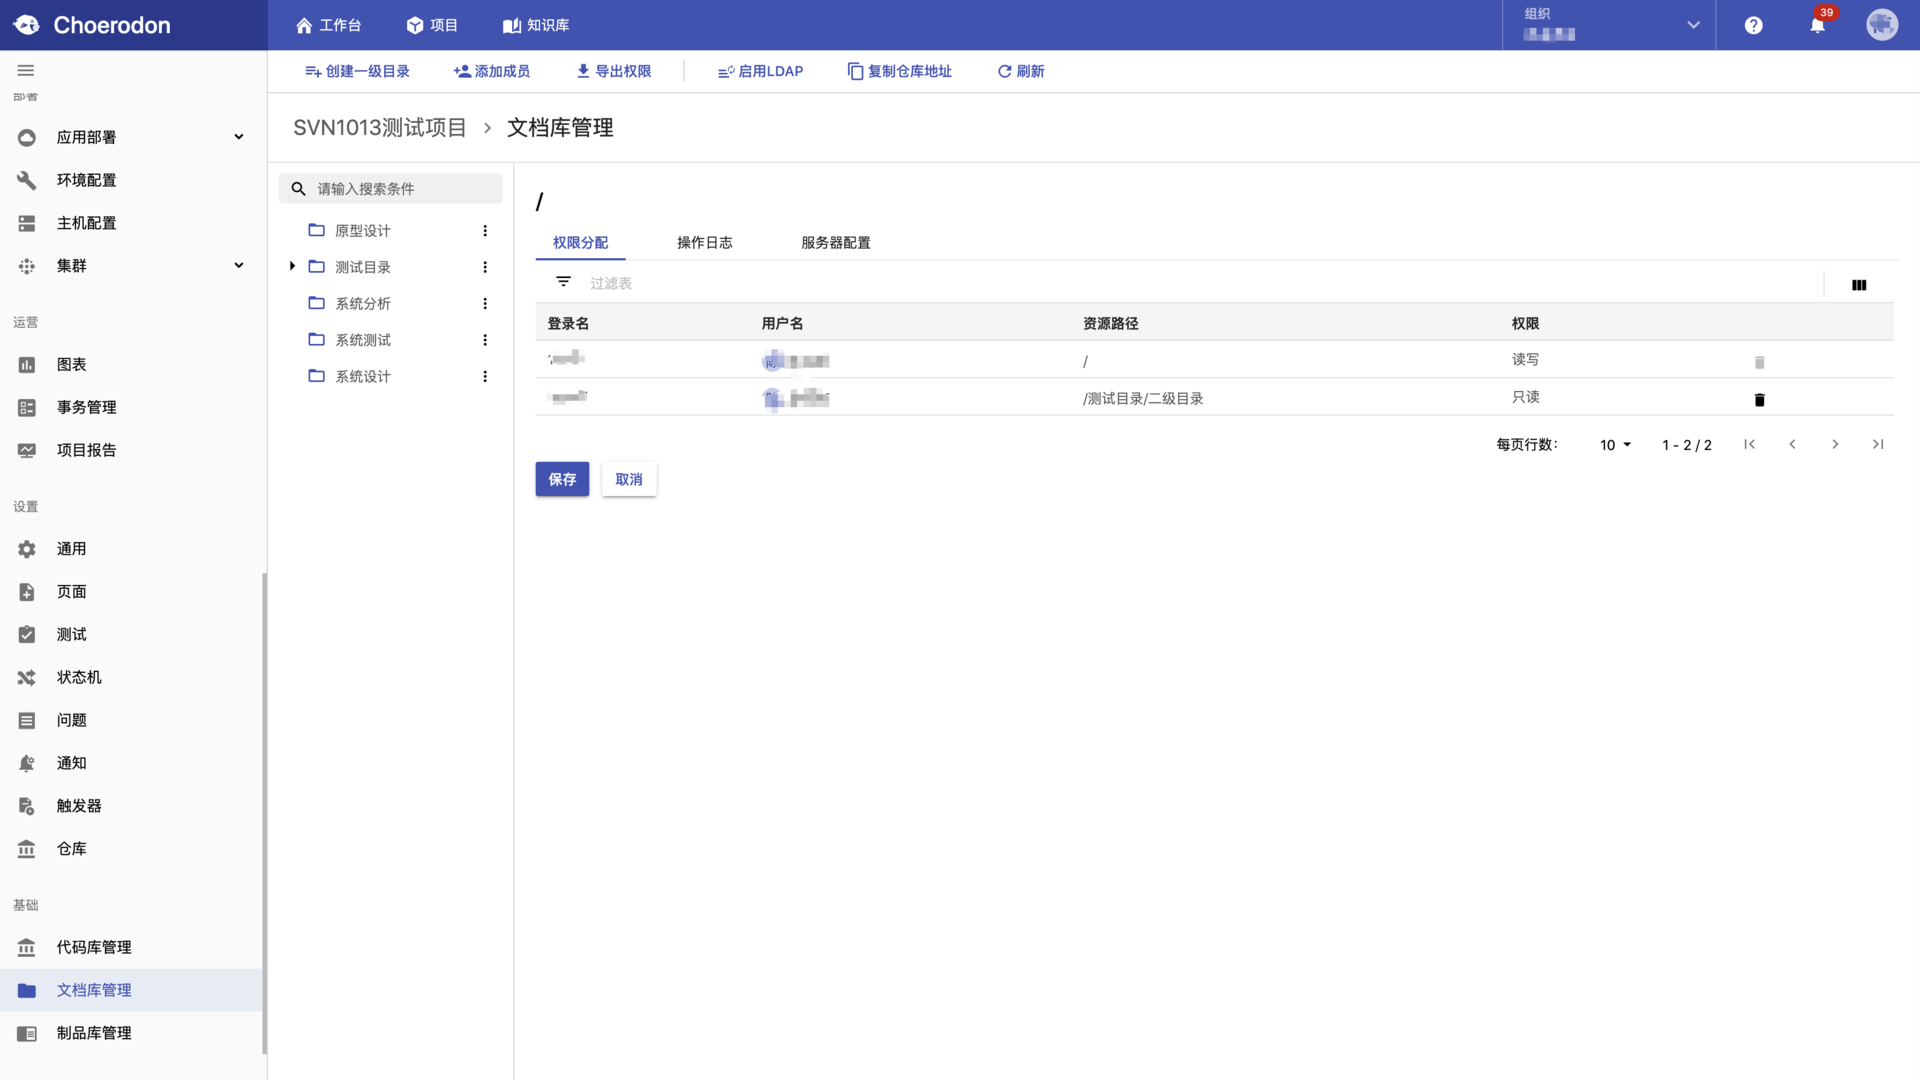
Task: Click the 取消 button
Action: pos(629,479)
